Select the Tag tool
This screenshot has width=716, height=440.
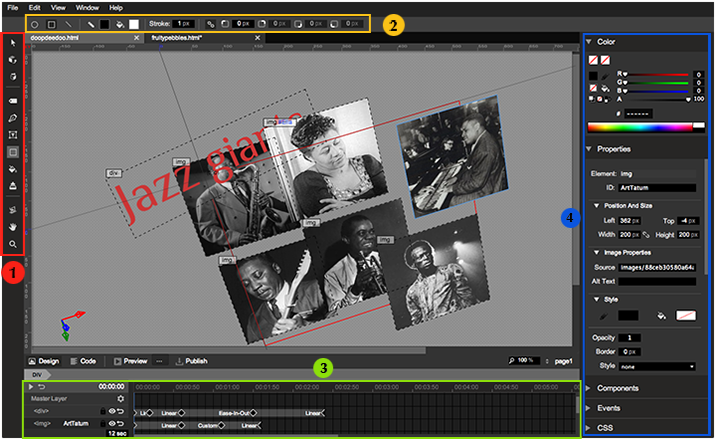tap(13, 101)
